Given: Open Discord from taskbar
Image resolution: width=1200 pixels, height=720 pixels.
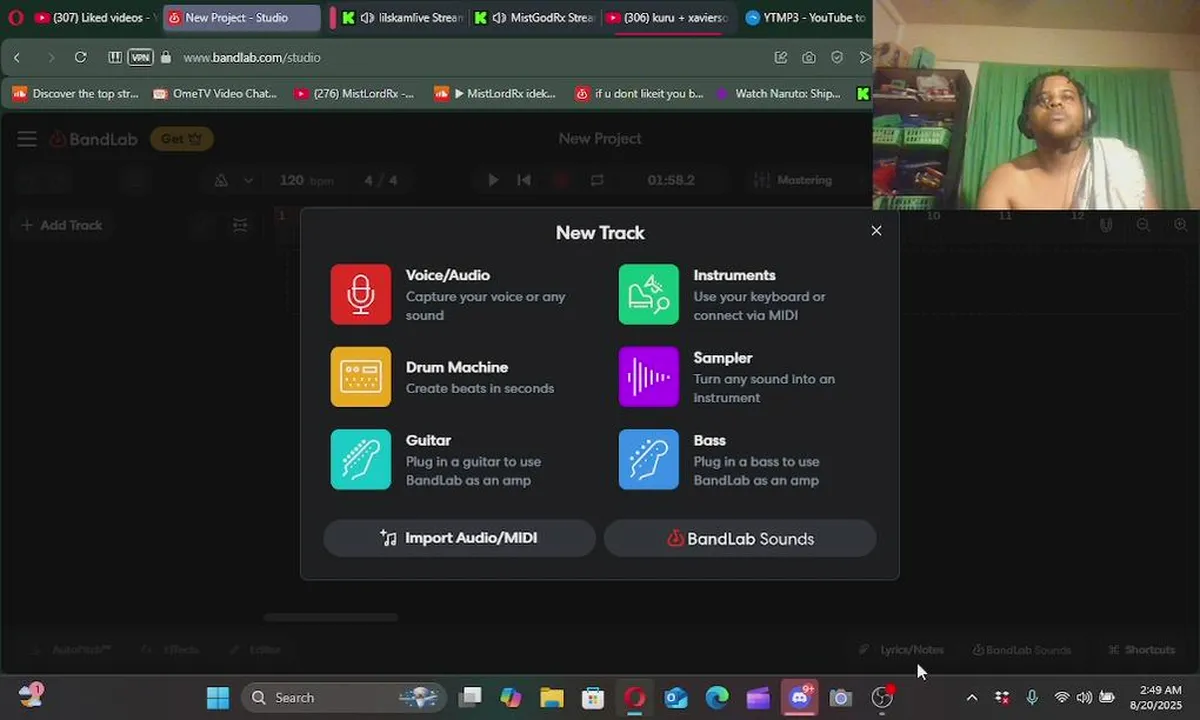Looking at the screenshot, I should [x=799, y=697].
